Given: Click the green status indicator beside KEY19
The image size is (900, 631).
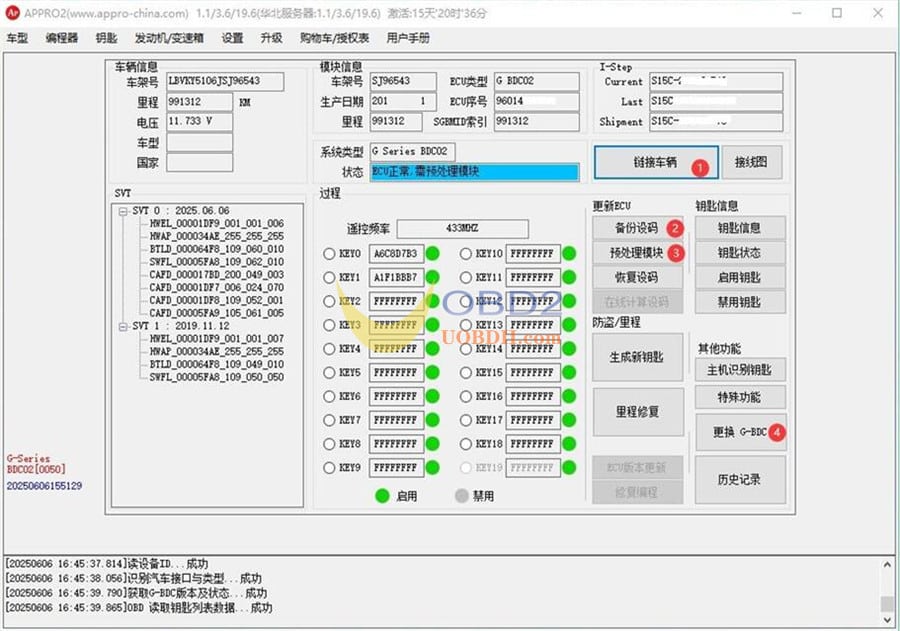Looking at the screenshot, I should [569, 467].
